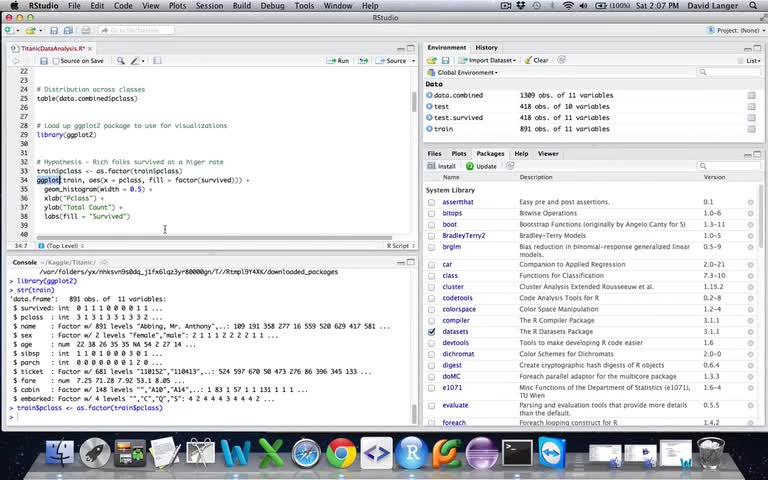Viewport: 768px width, 480px height.
Task: Open the R Script file type dropdown
Action: [x=401, y=246]
